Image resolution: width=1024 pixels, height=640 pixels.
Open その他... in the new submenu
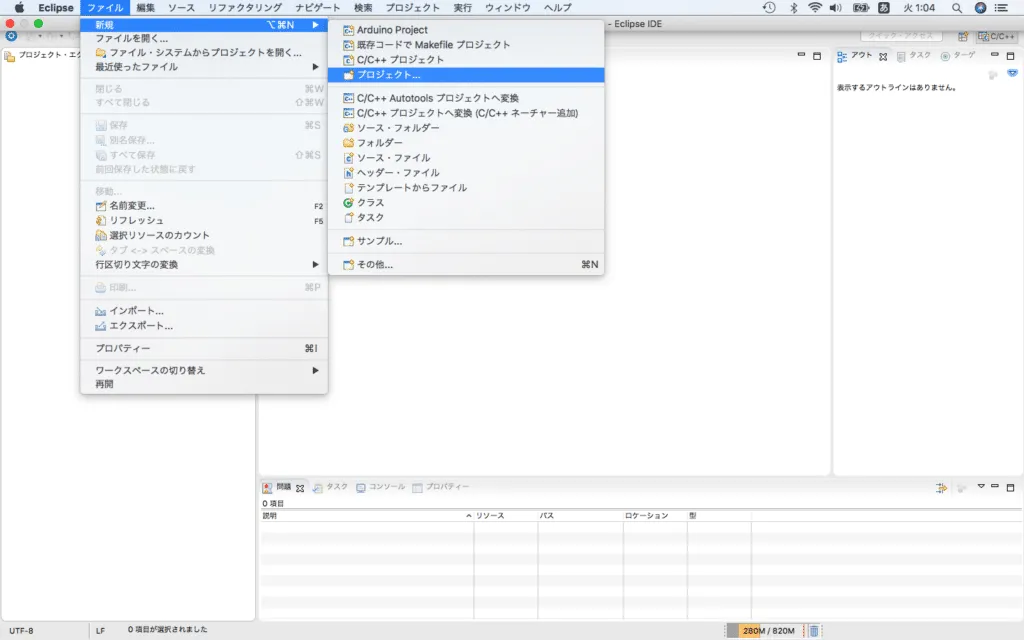pos(466,264)
